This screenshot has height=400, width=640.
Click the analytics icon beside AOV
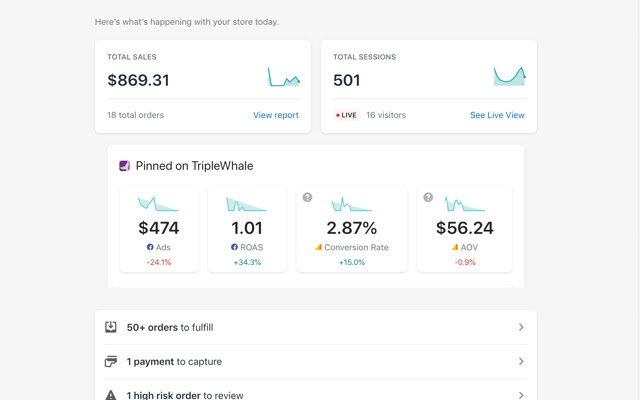(x=455, y=247)
